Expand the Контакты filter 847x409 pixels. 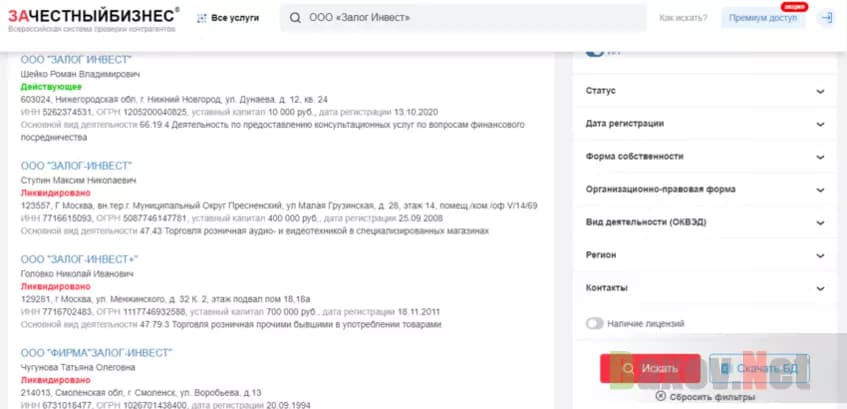click(x=705, y=288)
